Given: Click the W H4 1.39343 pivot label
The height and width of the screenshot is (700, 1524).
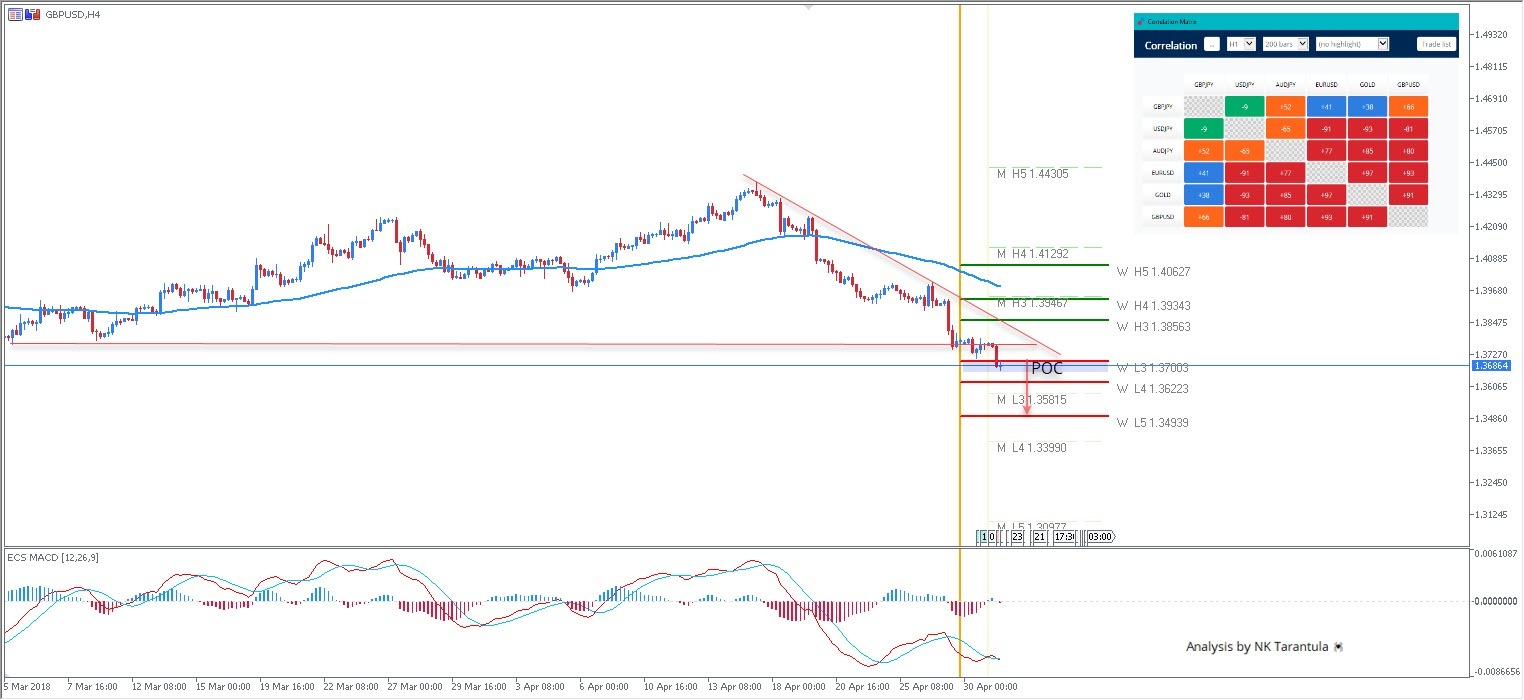Looking at the screenshot, I should click(x=1154, y=306).
